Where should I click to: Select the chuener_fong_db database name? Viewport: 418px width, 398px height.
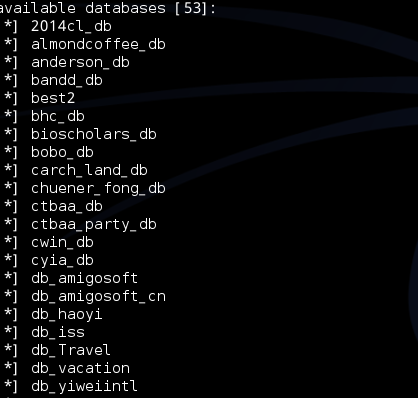[98, 188]
